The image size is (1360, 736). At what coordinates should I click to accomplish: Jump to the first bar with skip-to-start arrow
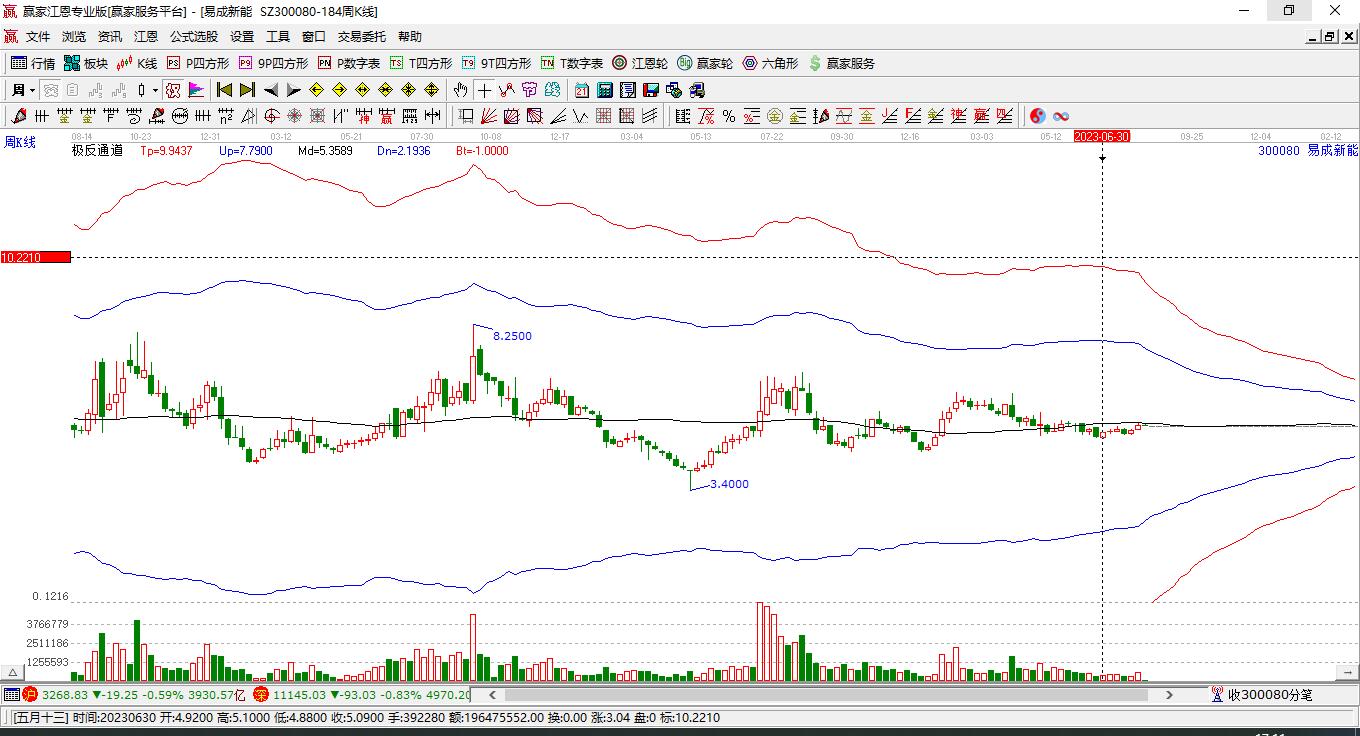(x=225, y=90)
